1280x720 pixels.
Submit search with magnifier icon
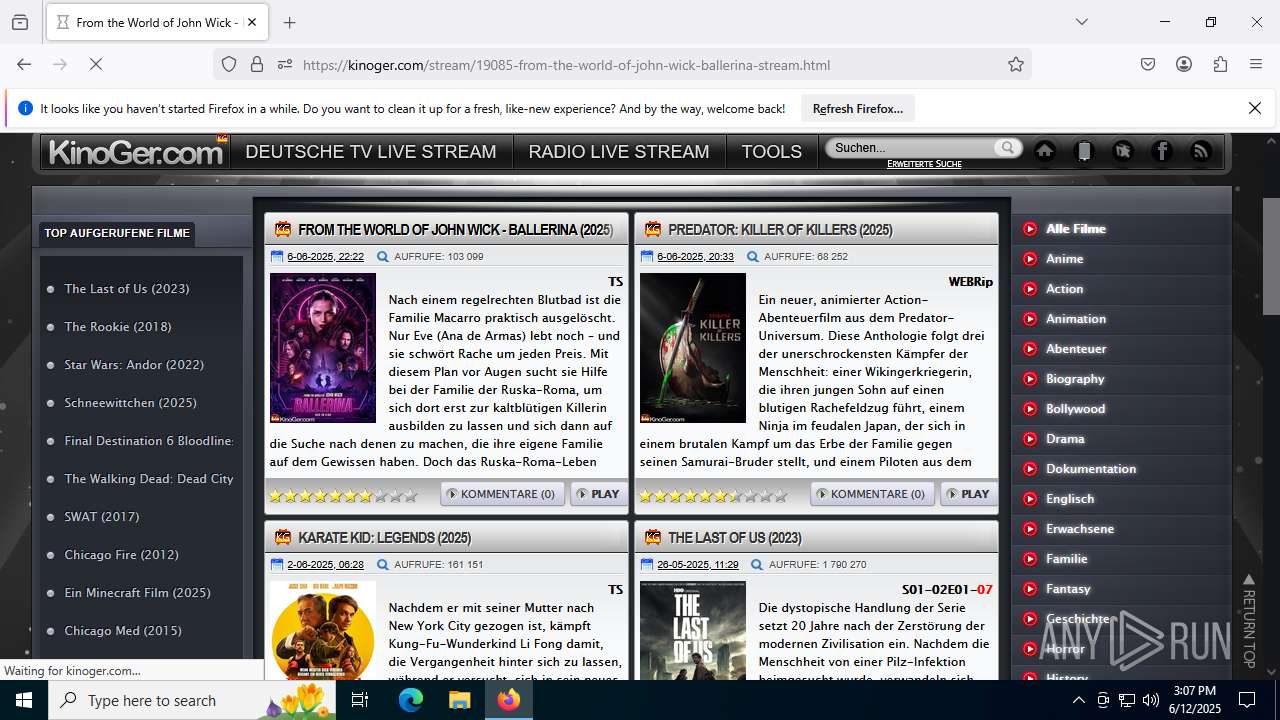[x=1007, y=147]
